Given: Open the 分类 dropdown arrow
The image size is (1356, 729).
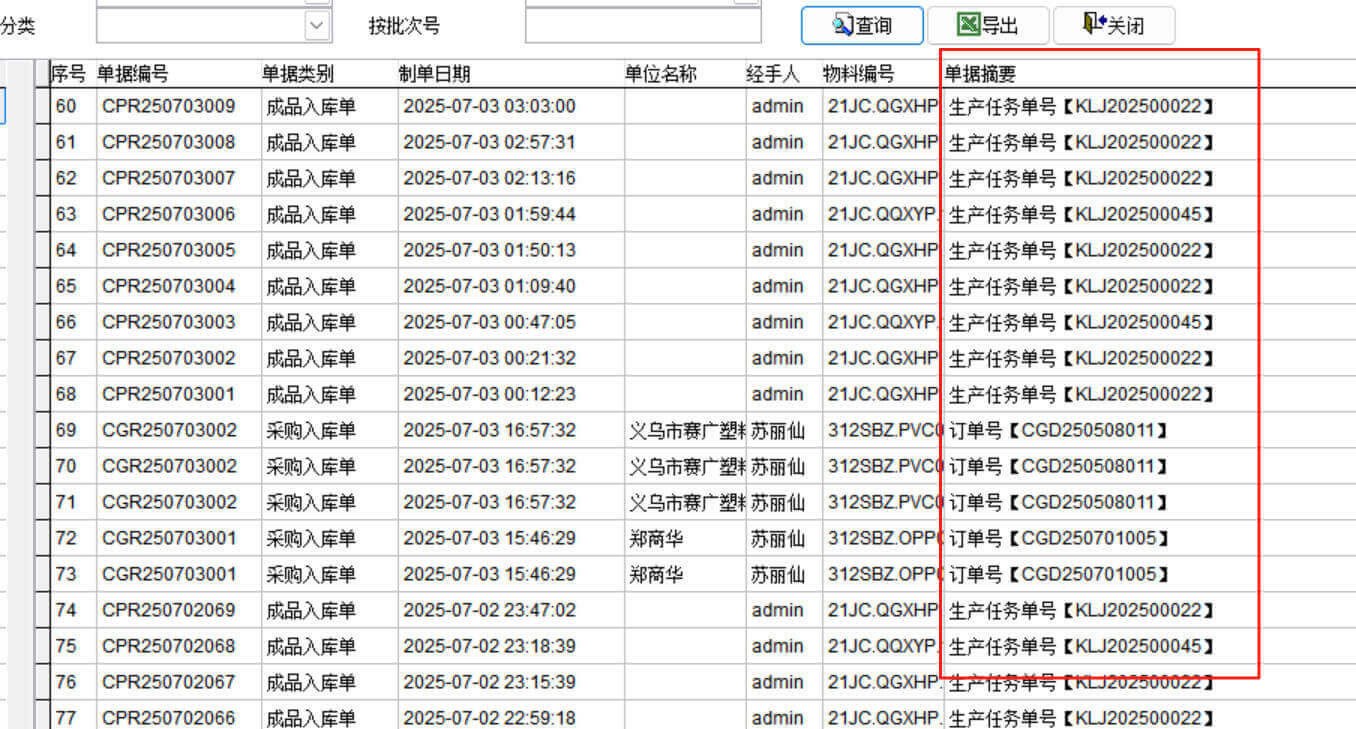Looking at the screenshot, I should point(317,26).
